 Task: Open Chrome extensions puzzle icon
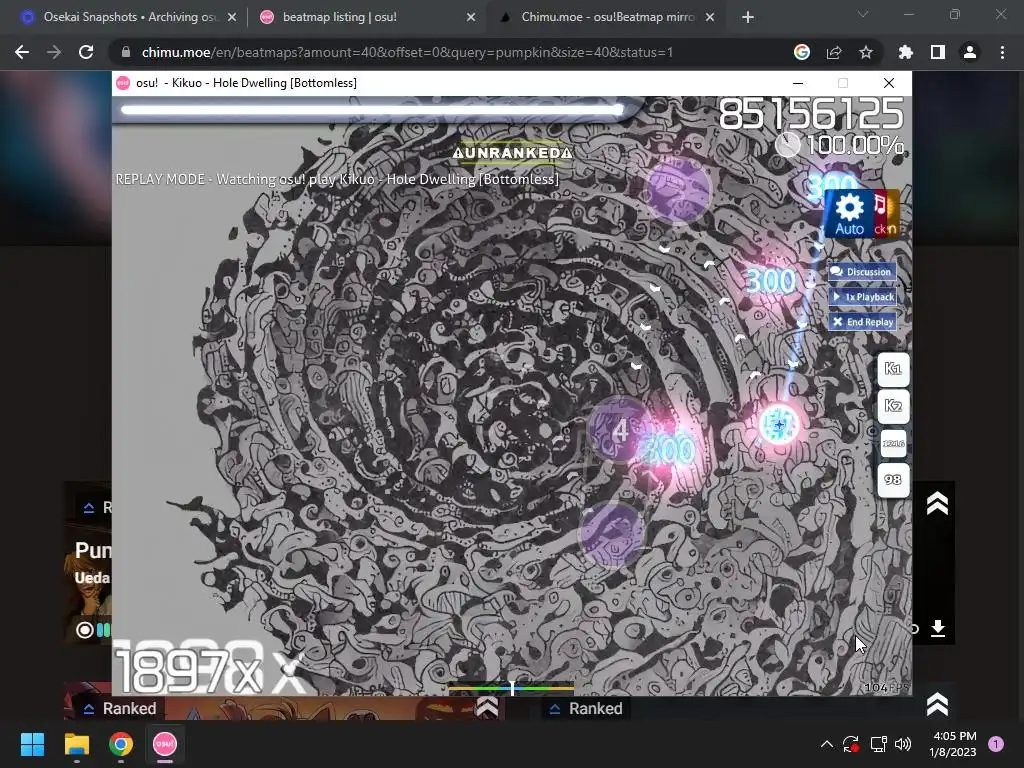click(905, 52)
